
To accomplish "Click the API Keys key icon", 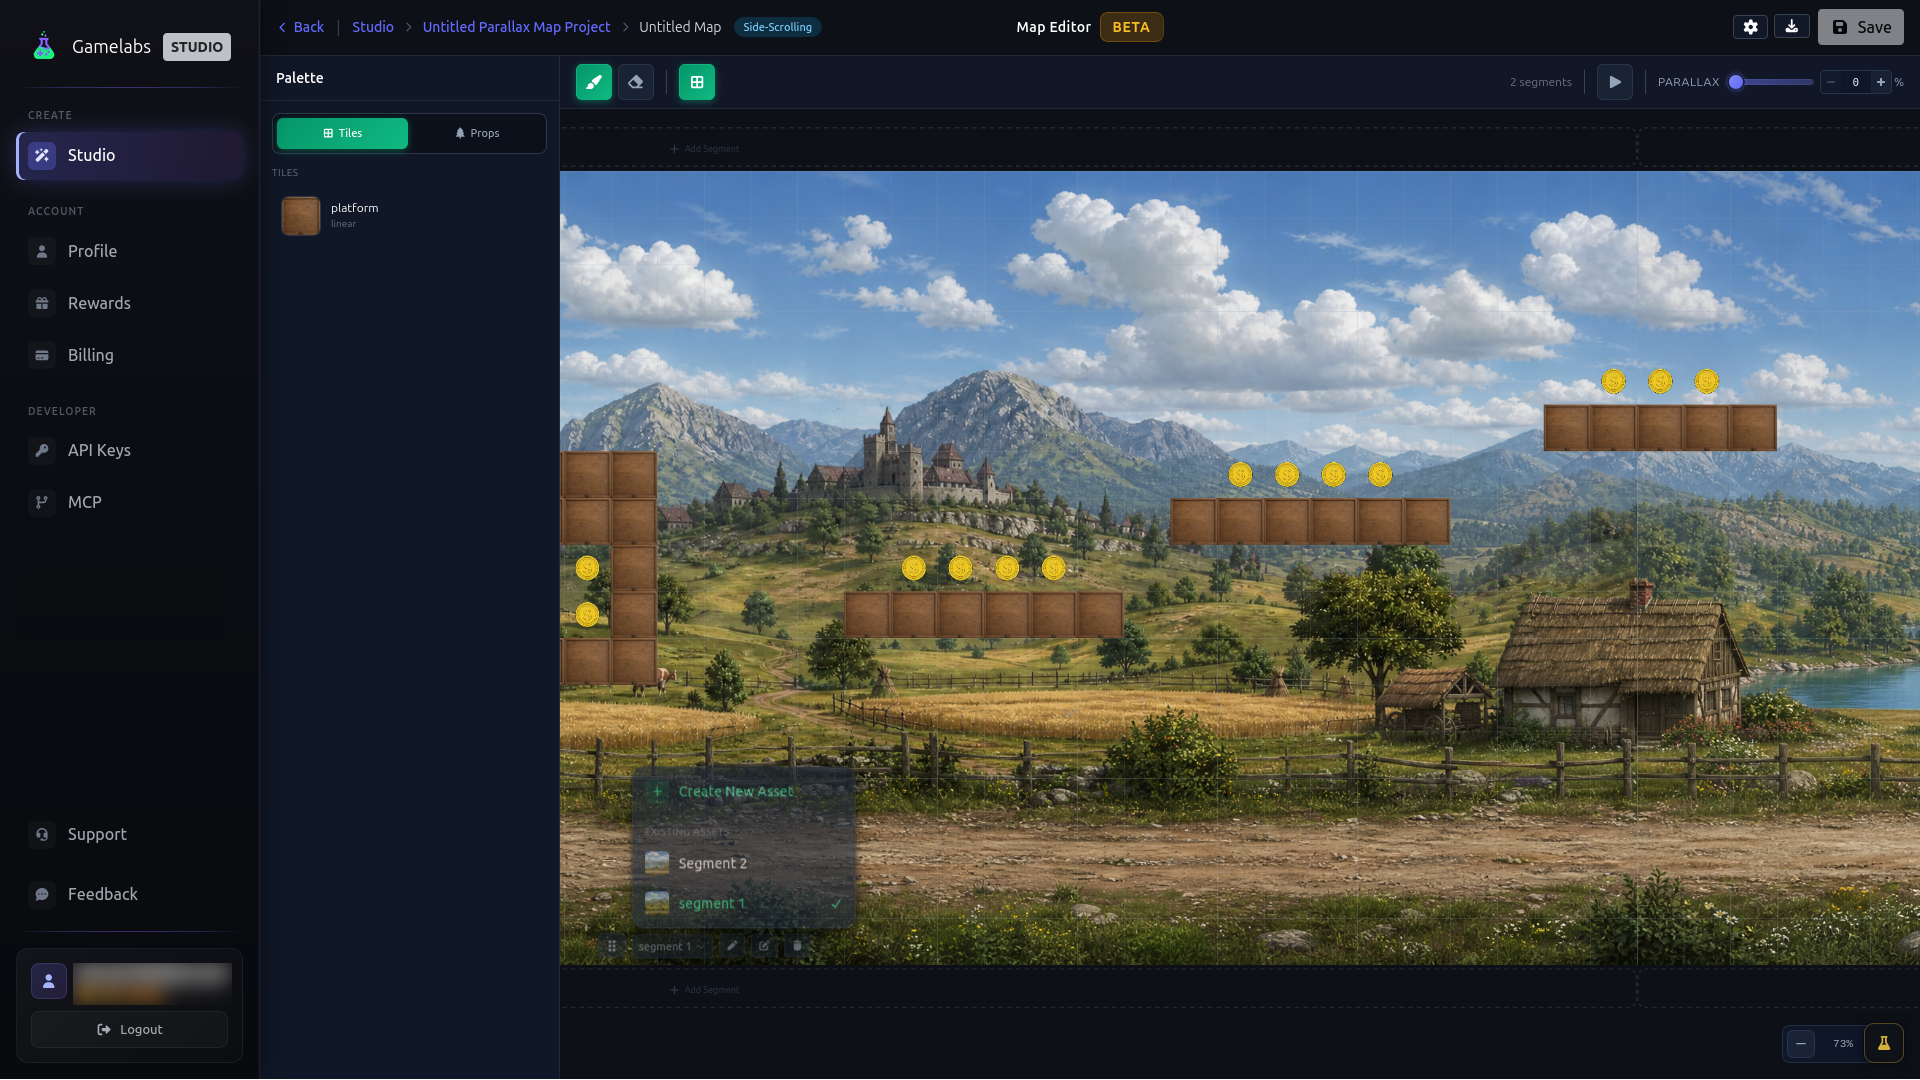I will click(42, 450).
